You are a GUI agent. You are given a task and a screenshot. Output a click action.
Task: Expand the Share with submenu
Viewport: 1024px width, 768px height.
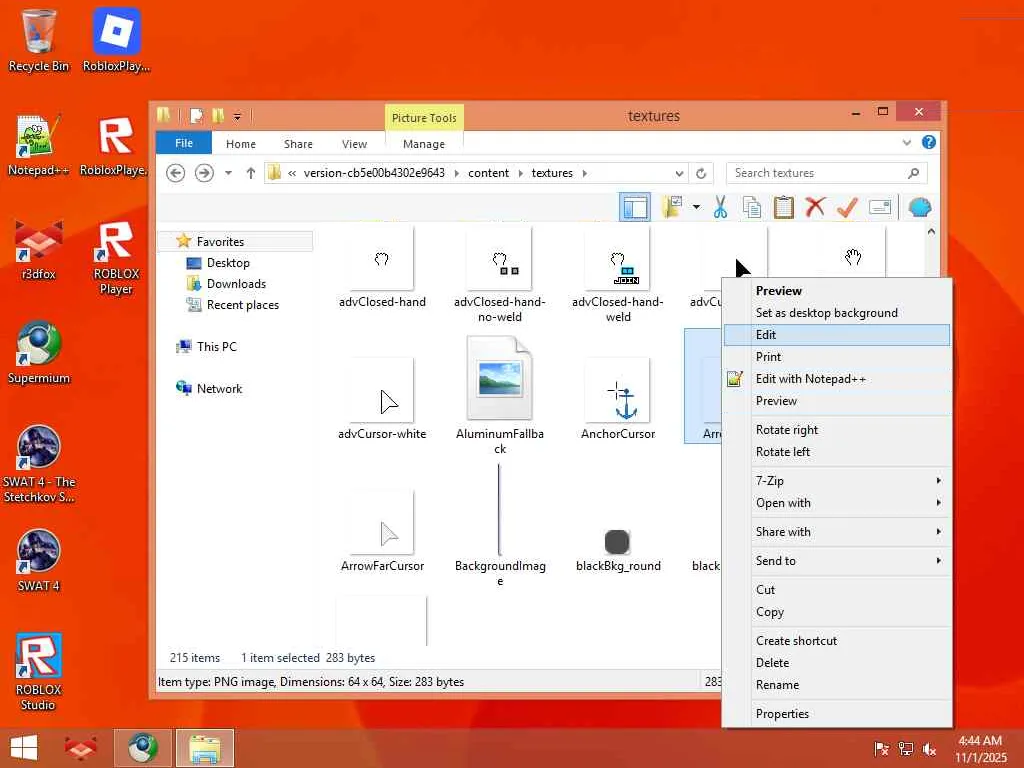pyautogui.click(x=837, y=532)
